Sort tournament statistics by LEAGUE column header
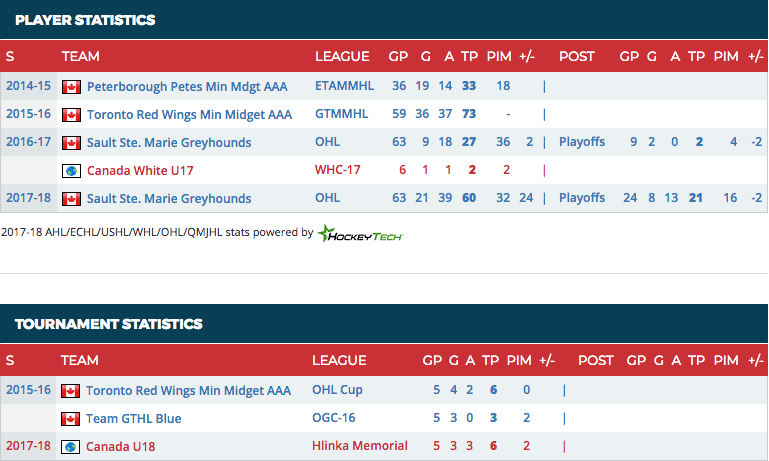This screenshot has height=461, width=769. point(339,360)
